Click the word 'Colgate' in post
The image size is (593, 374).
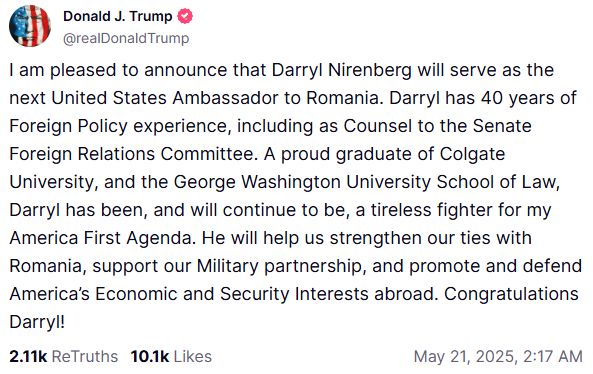tap(472, 154)
